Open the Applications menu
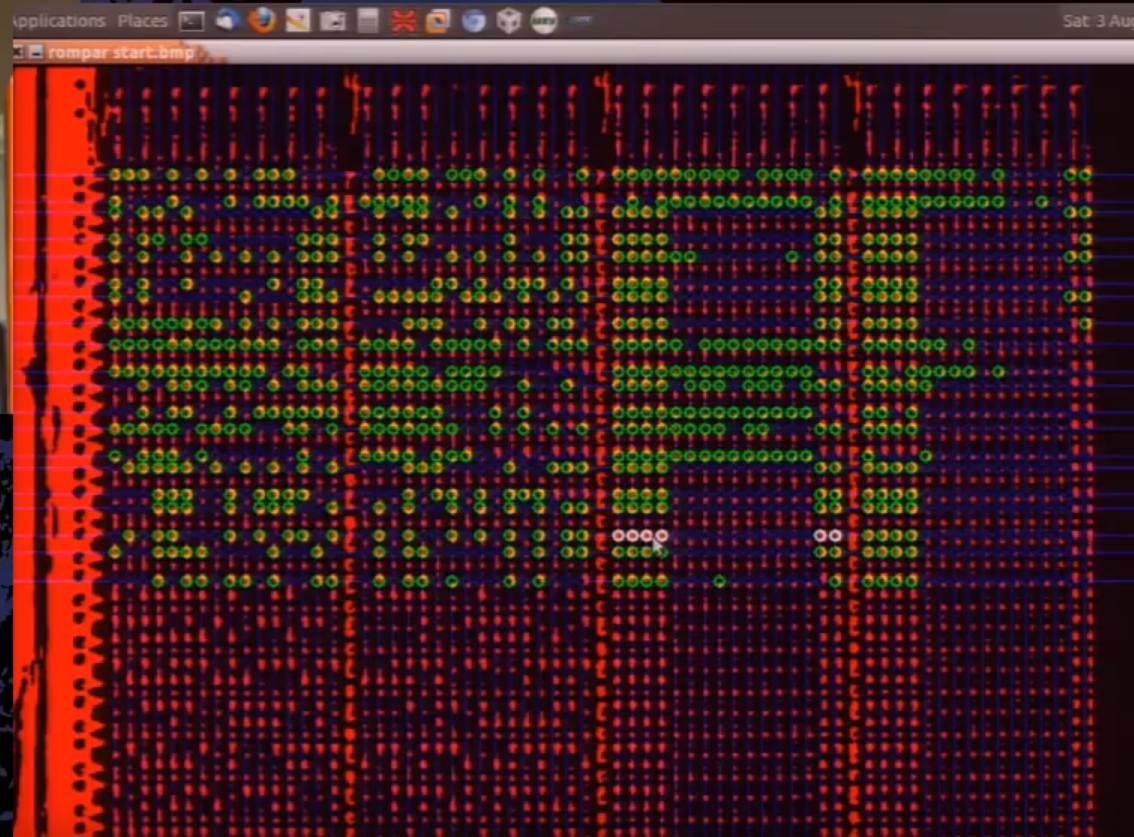Viewport: 1134px width, 837px height. (x=56, y=20)
